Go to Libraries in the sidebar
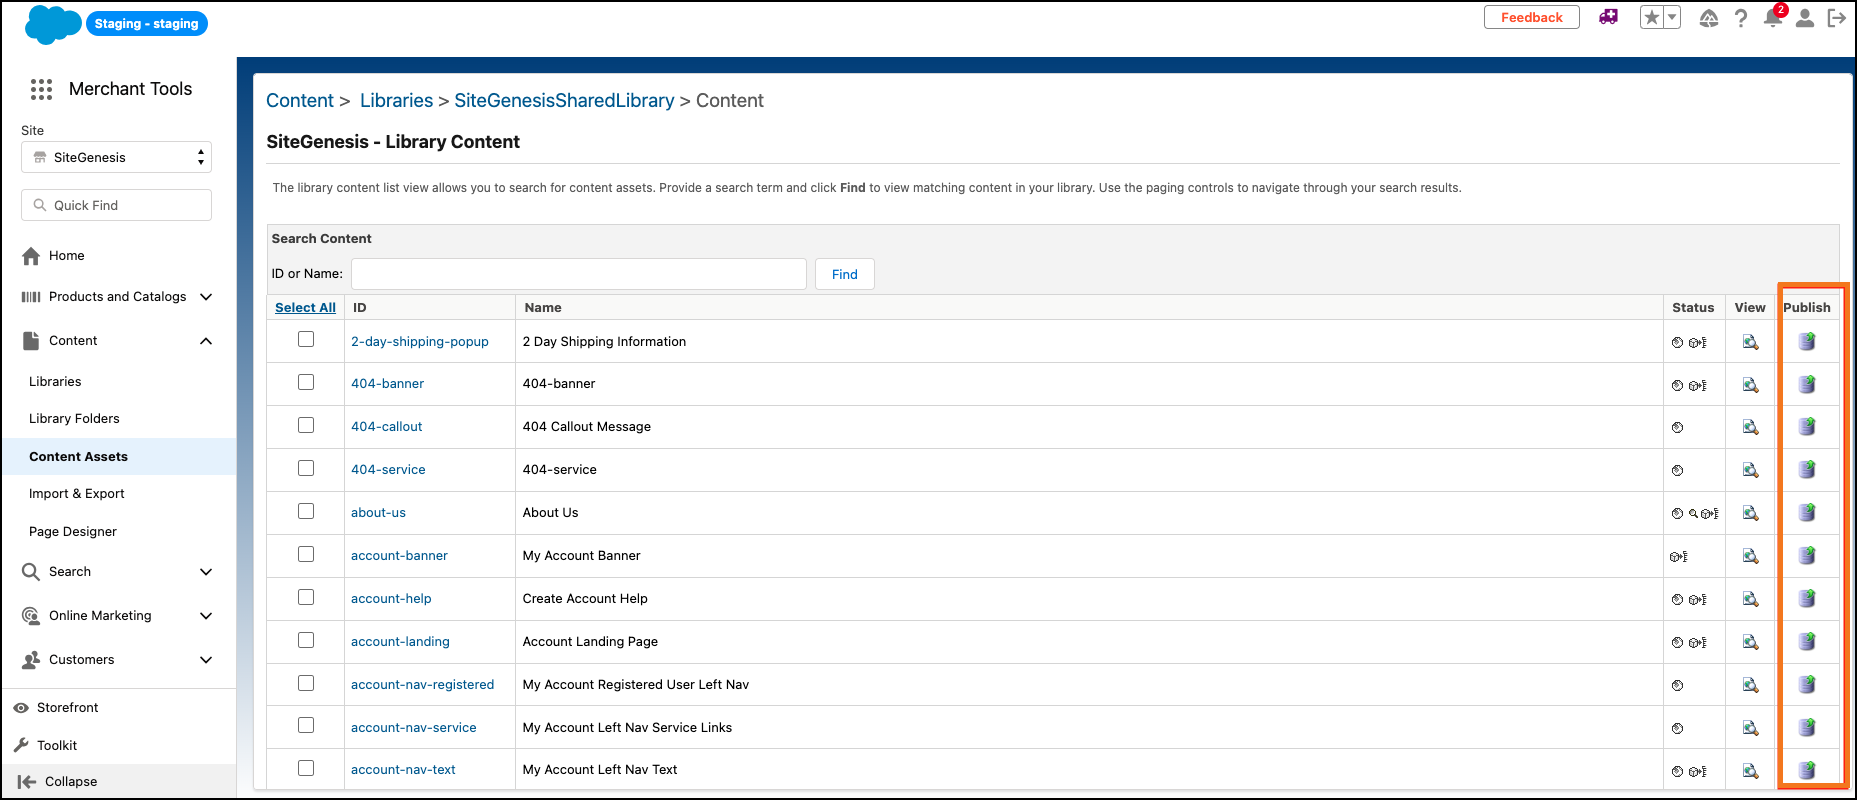This screenshot has height=800, width=1857. click(x=55, y=382)
